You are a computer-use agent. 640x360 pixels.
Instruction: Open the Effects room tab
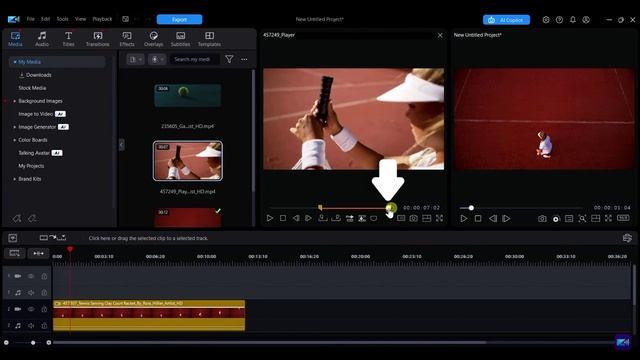pyautogui.click(x=127, y=39)
